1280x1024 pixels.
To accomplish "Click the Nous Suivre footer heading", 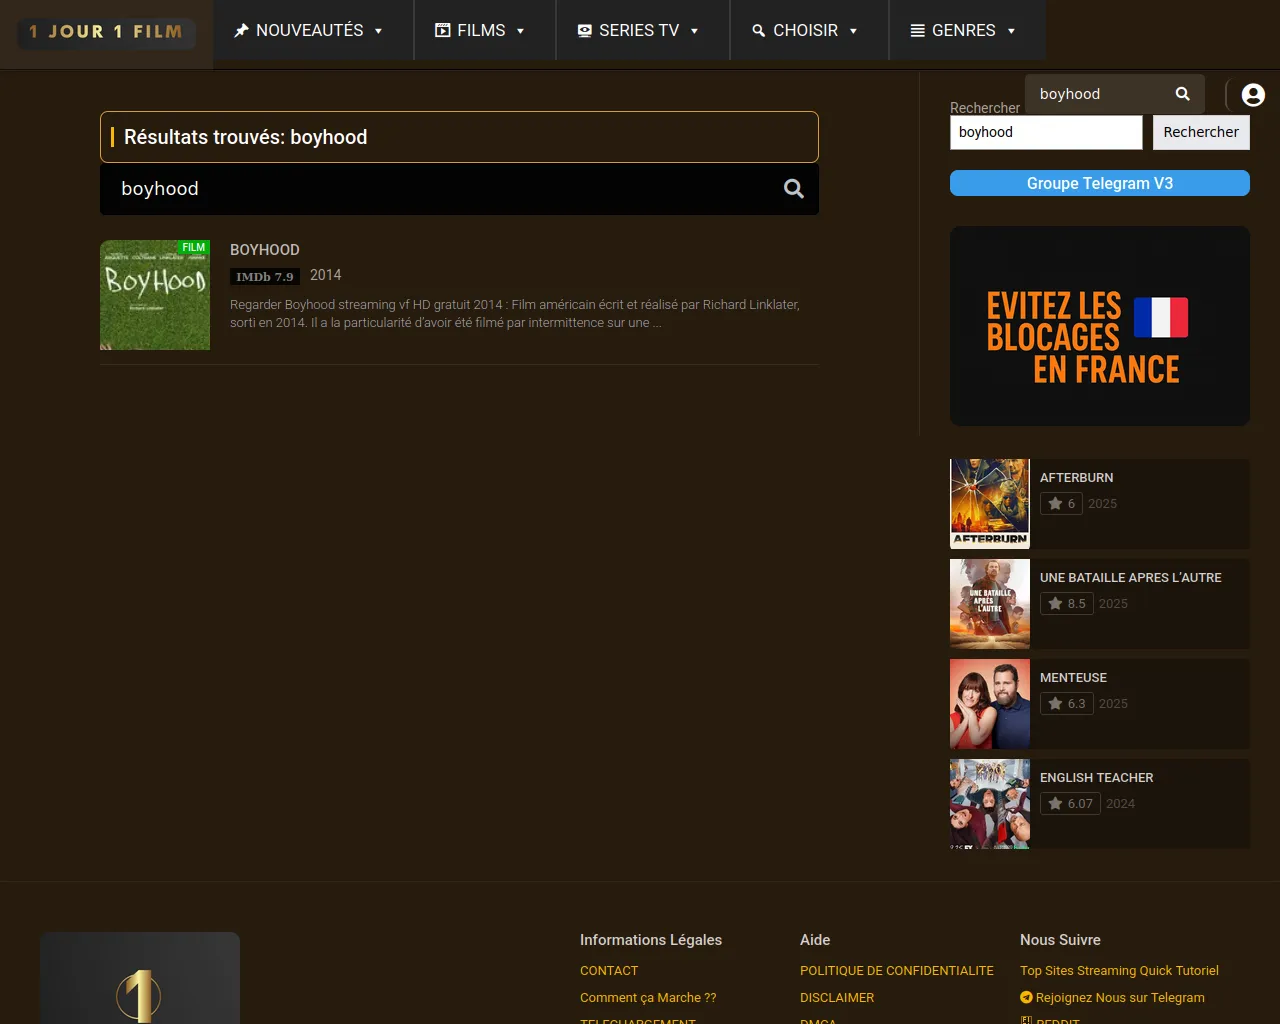I will [x=1060, y=940].
